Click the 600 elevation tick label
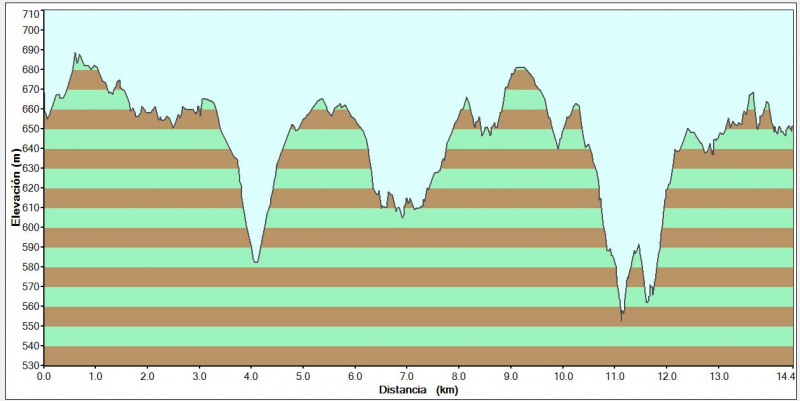The image size is (800, 401). point(31,228)
